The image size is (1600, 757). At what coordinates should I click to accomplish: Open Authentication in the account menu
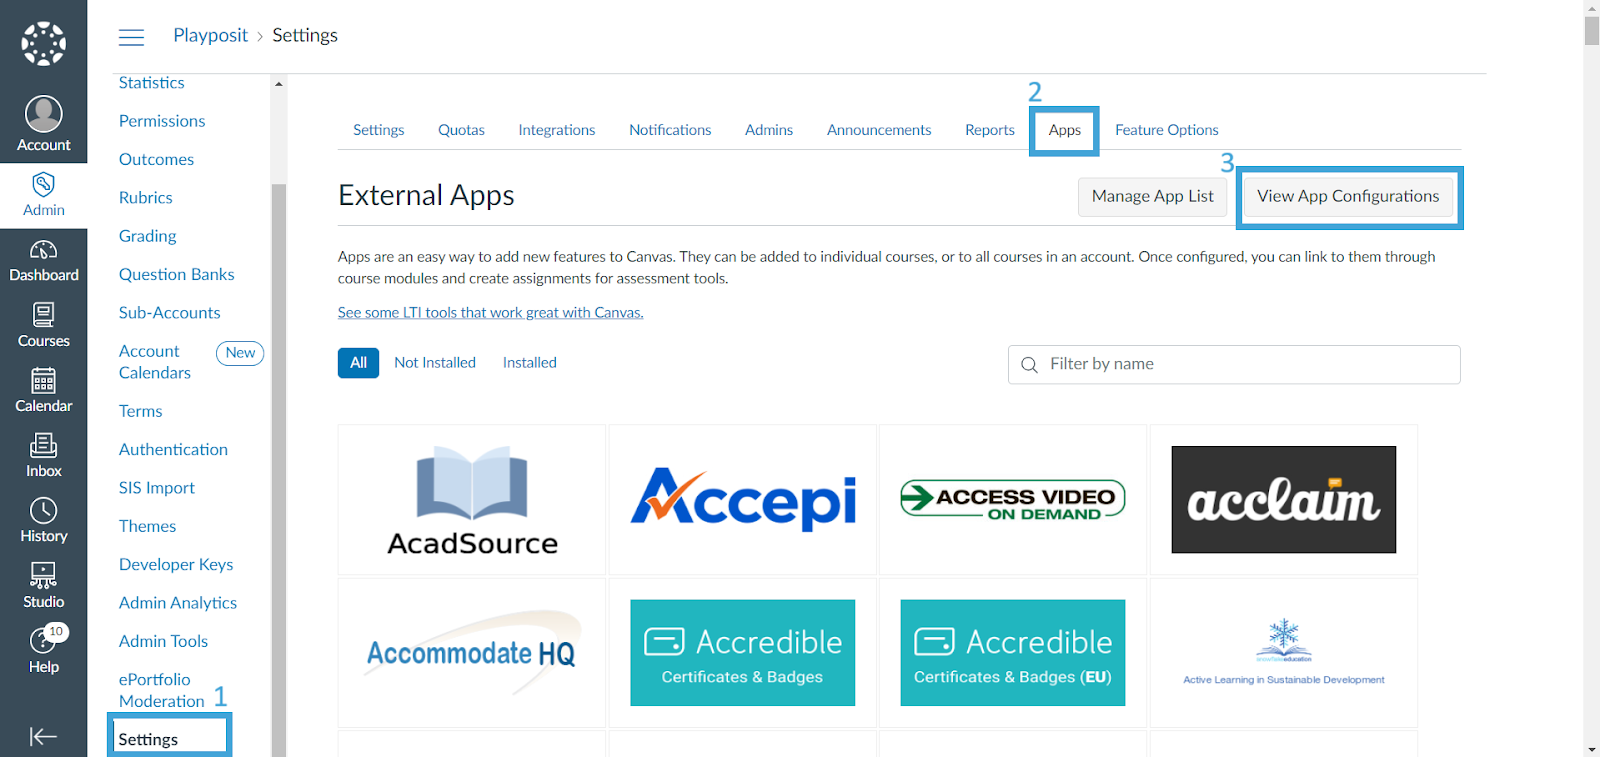point(174,450)
